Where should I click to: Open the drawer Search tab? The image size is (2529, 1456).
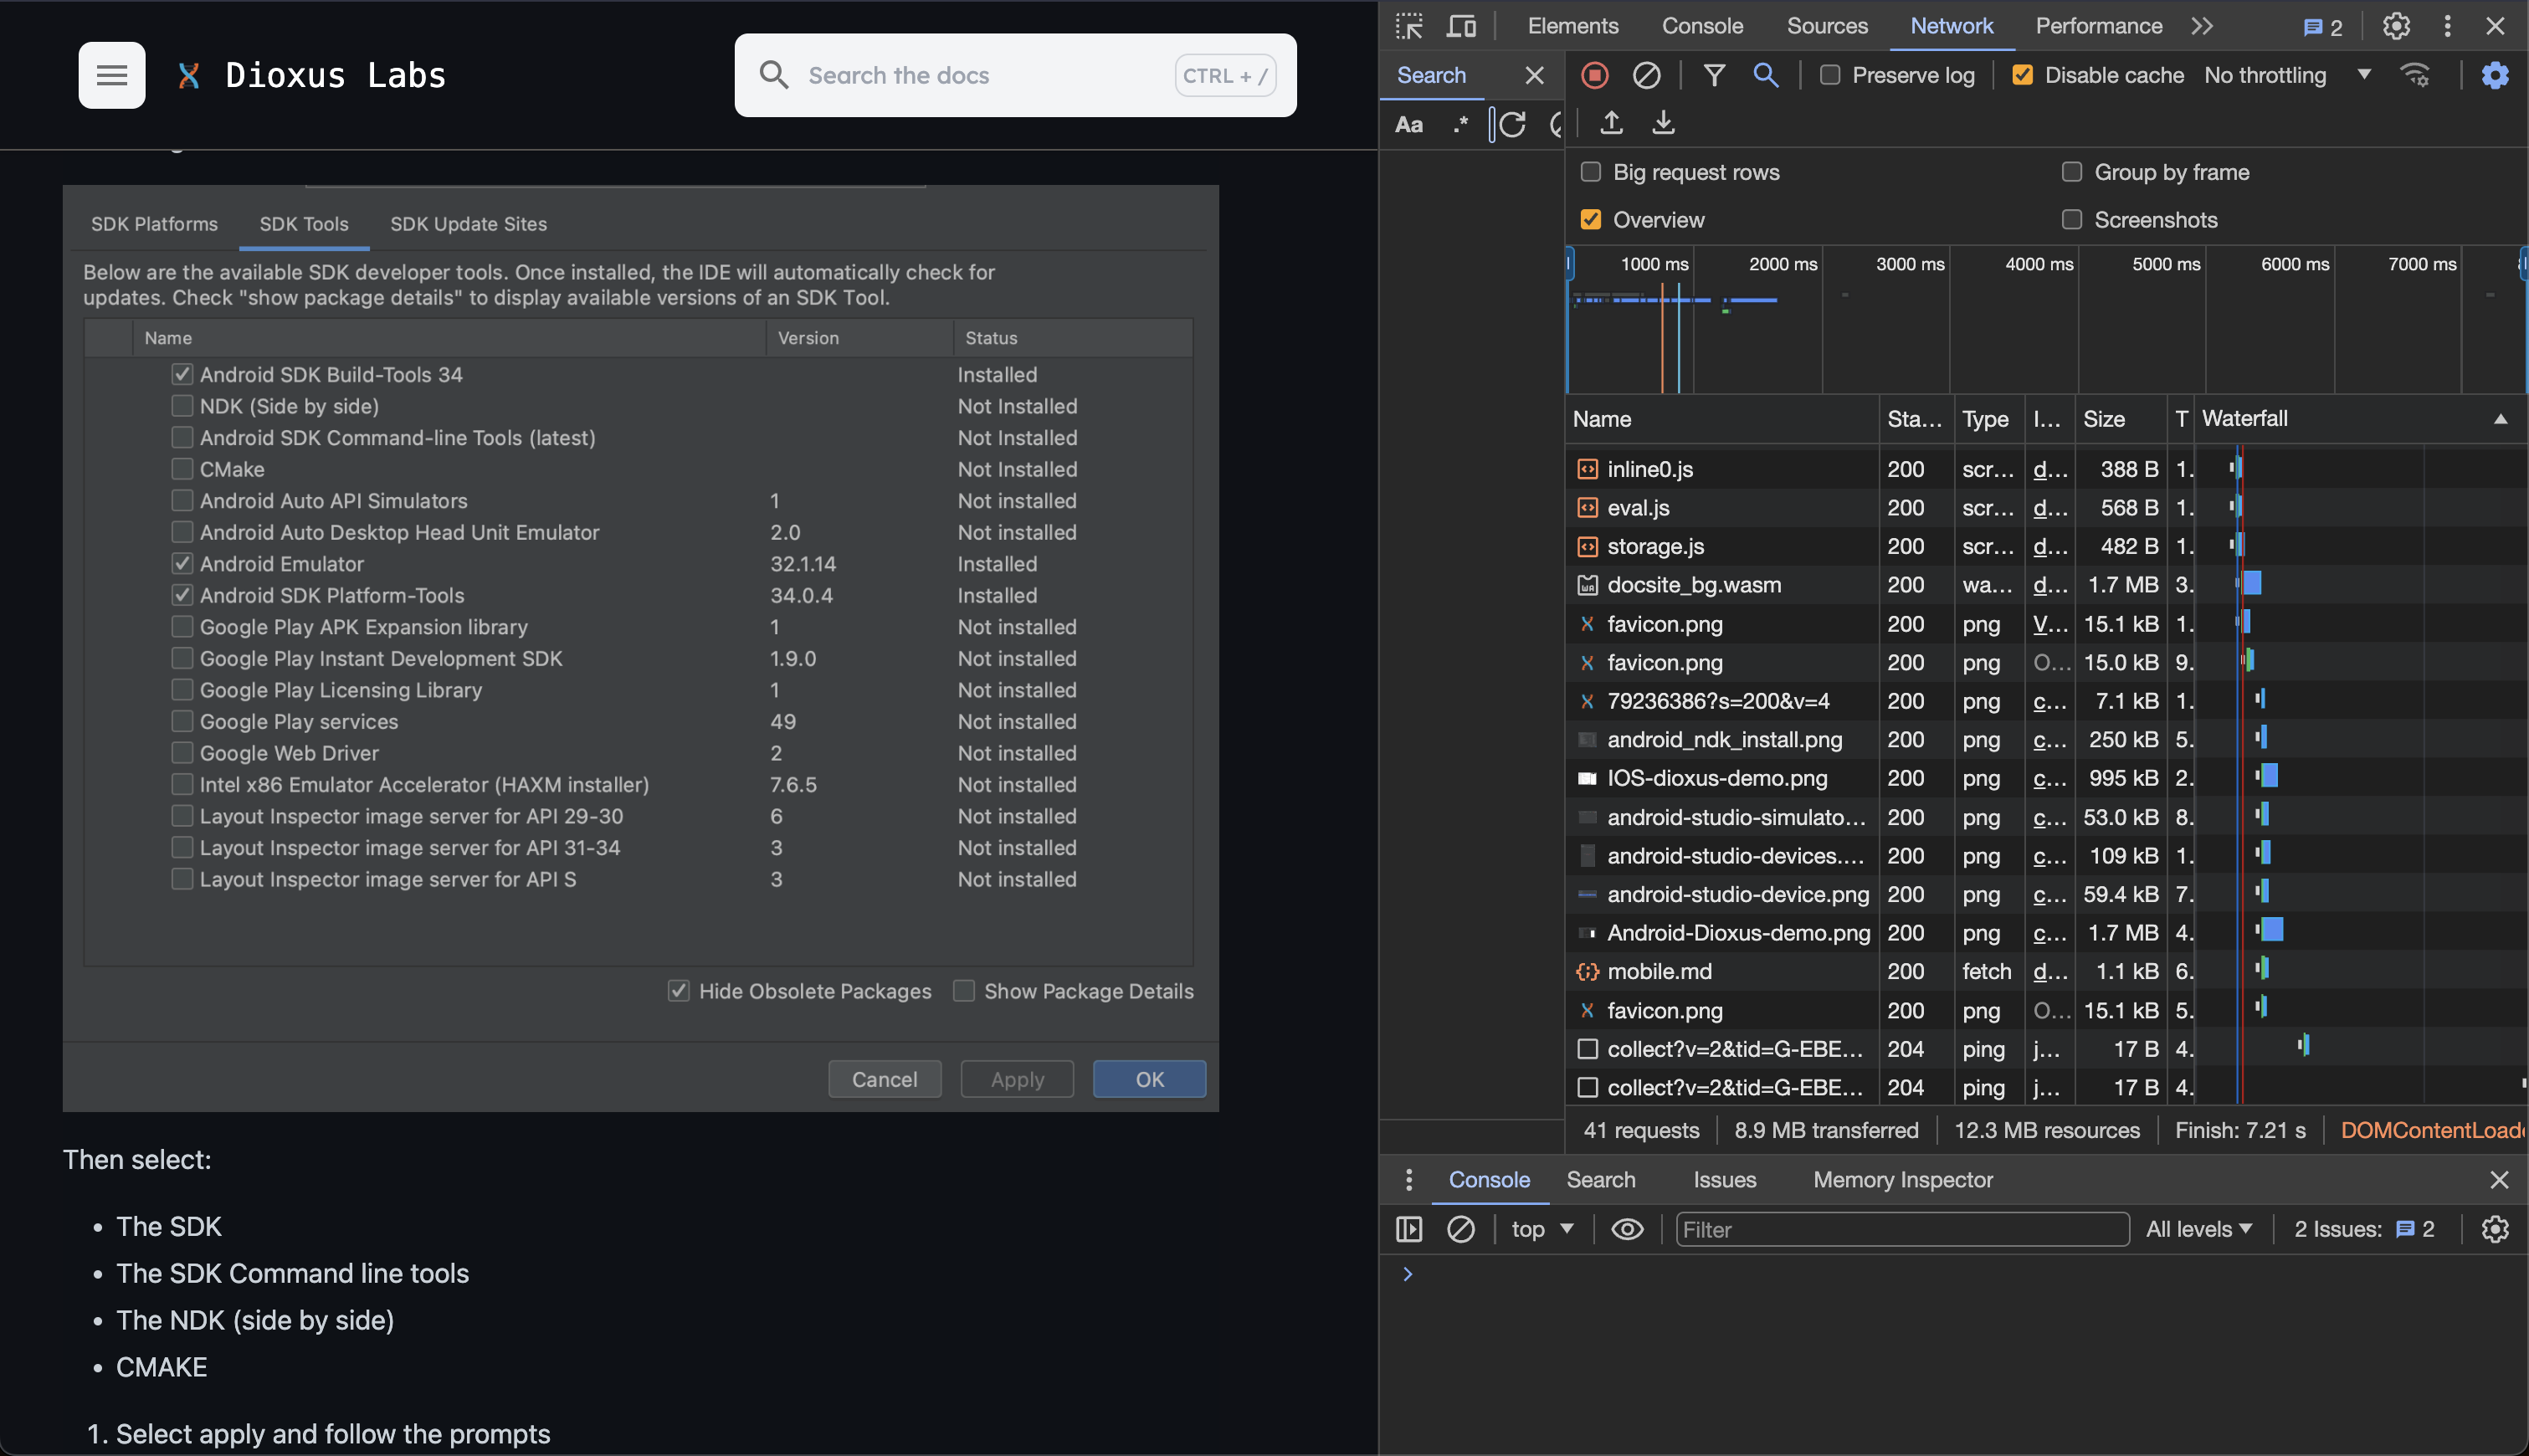point(1600,1180)
